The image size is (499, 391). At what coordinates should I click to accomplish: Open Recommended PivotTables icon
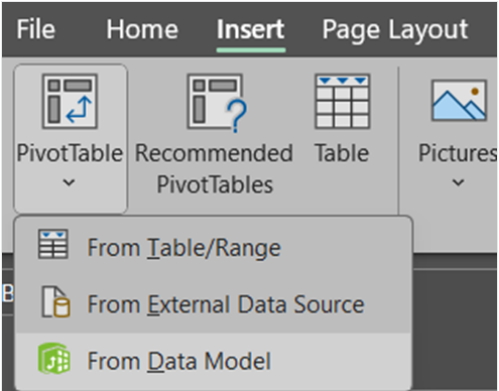click(x=216, y=102)
